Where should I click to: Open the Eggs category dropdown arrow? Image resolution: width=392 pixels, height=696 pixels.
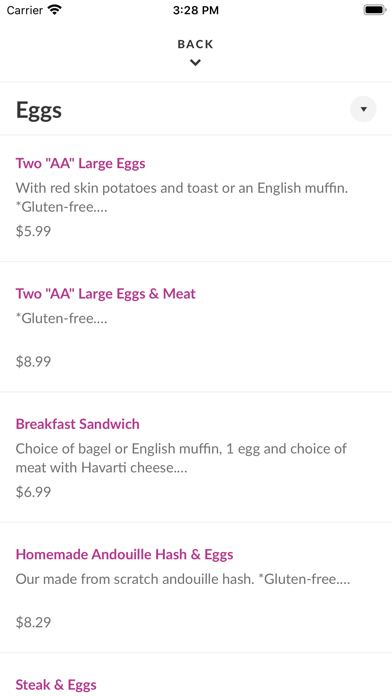click(x=363, y=109)
